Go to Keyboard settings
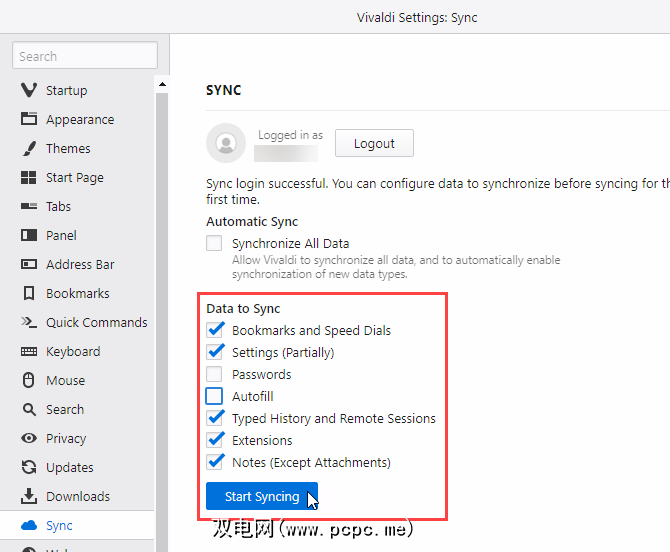The image size is (670, 552). coord(73,352)
